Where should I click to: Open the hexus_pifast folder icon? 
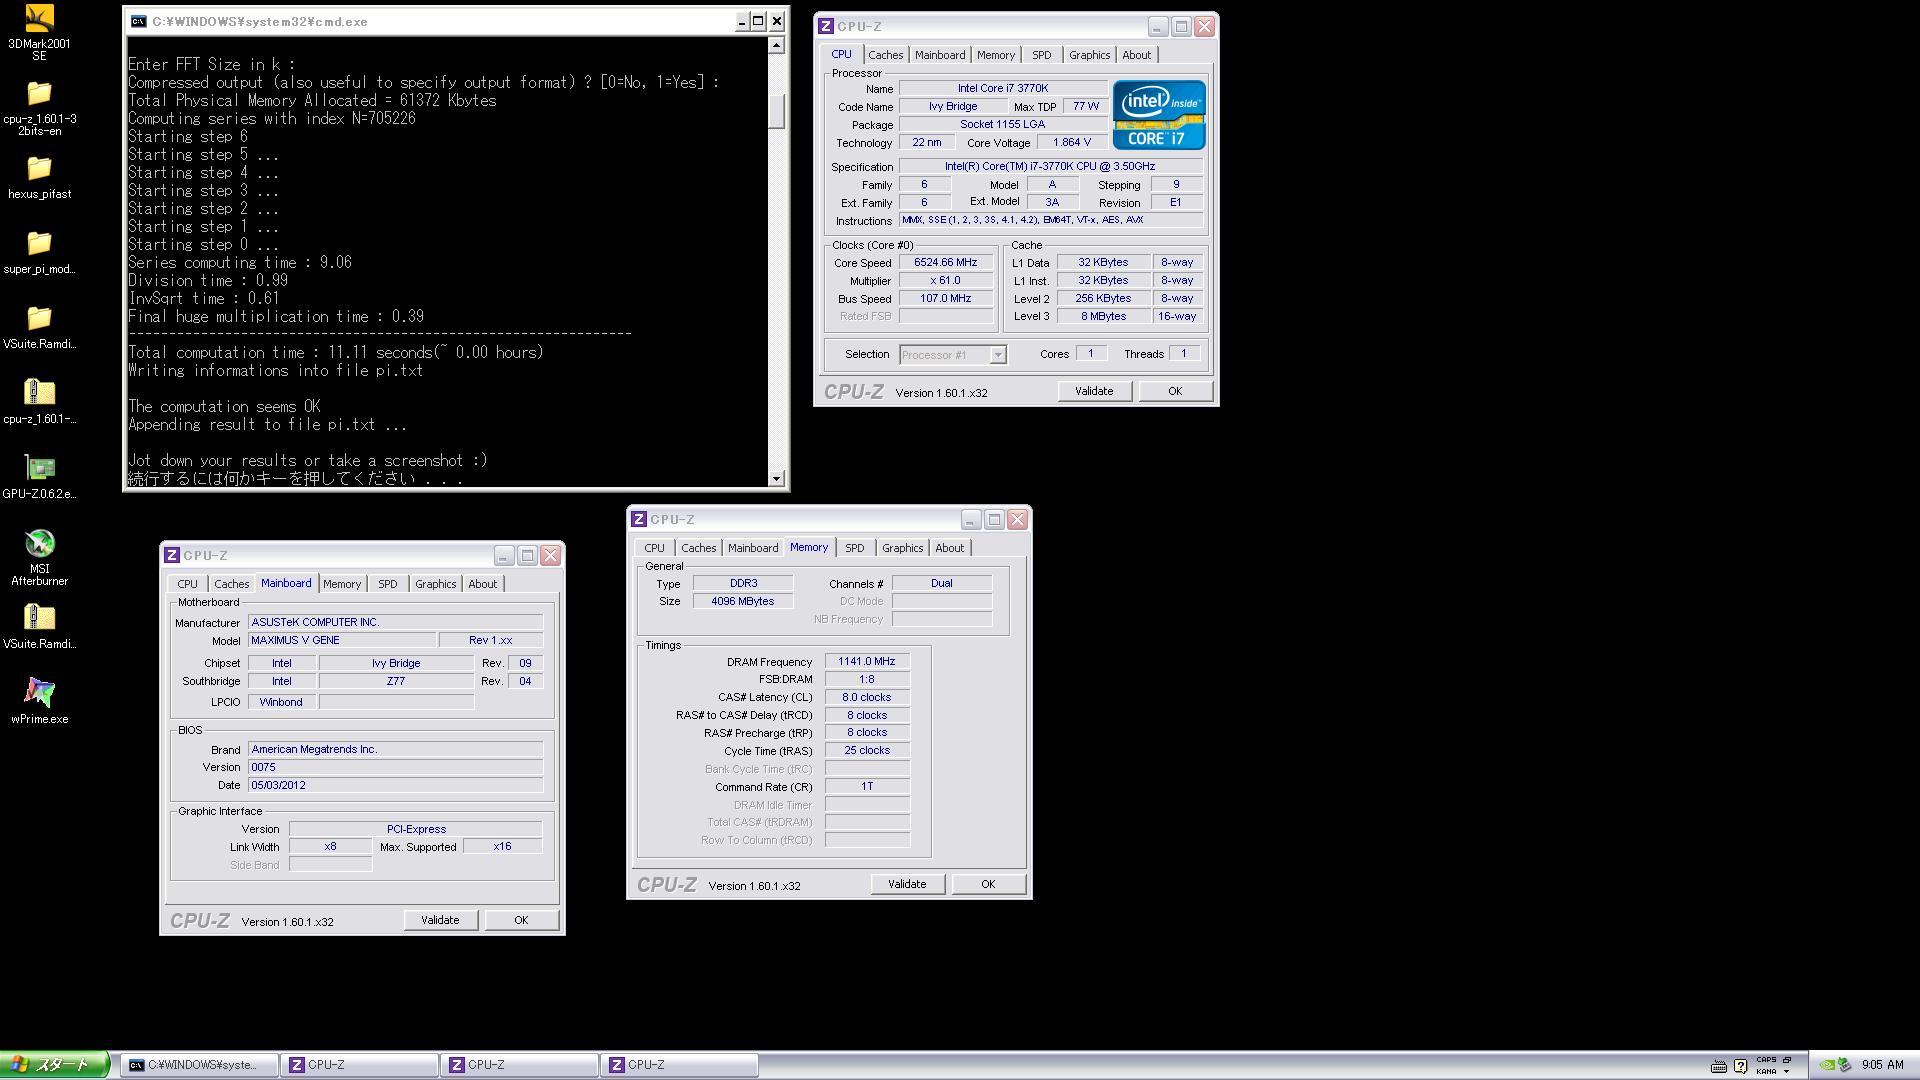click(39, 178)
